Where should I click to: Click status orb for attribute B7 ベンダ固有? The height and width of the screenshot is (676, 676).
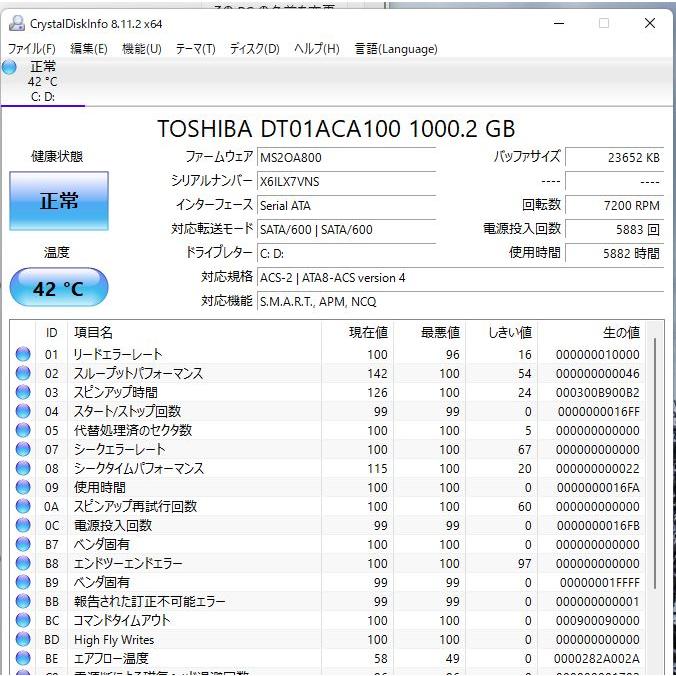23,544
